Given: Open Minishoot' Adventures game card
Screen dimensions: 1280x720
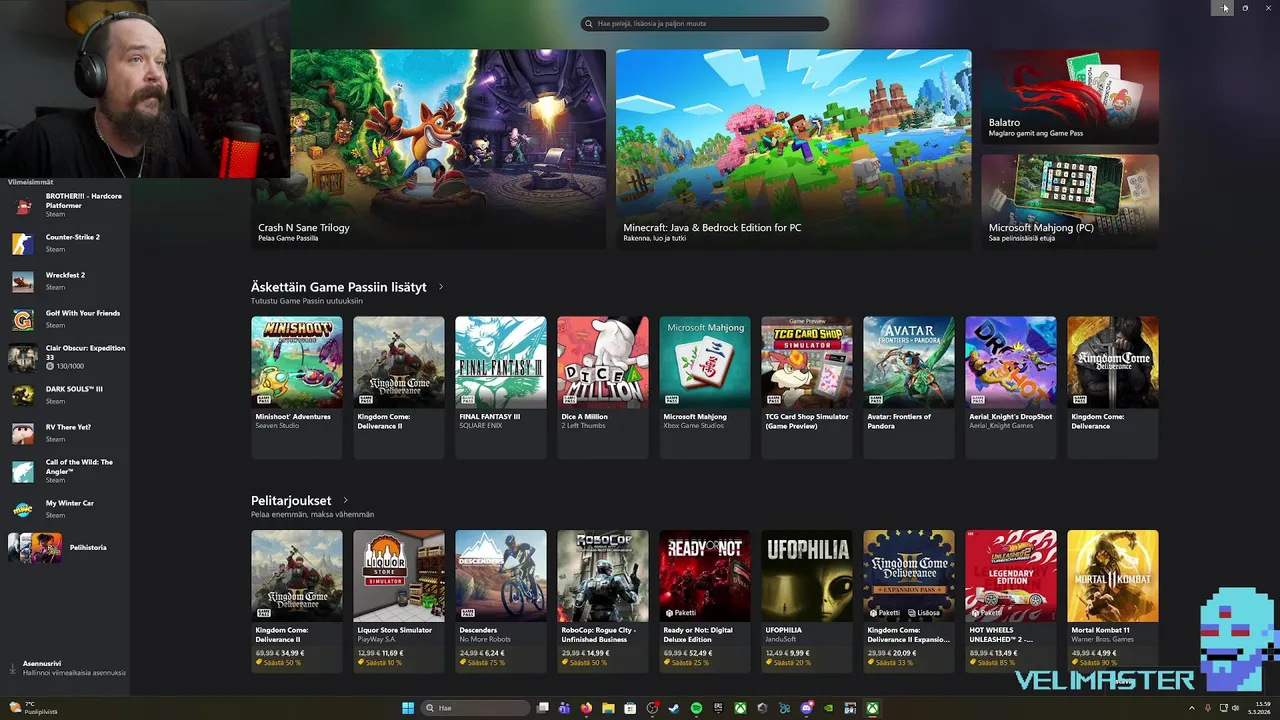Looking at the screenshot, I should pos(297,387).
